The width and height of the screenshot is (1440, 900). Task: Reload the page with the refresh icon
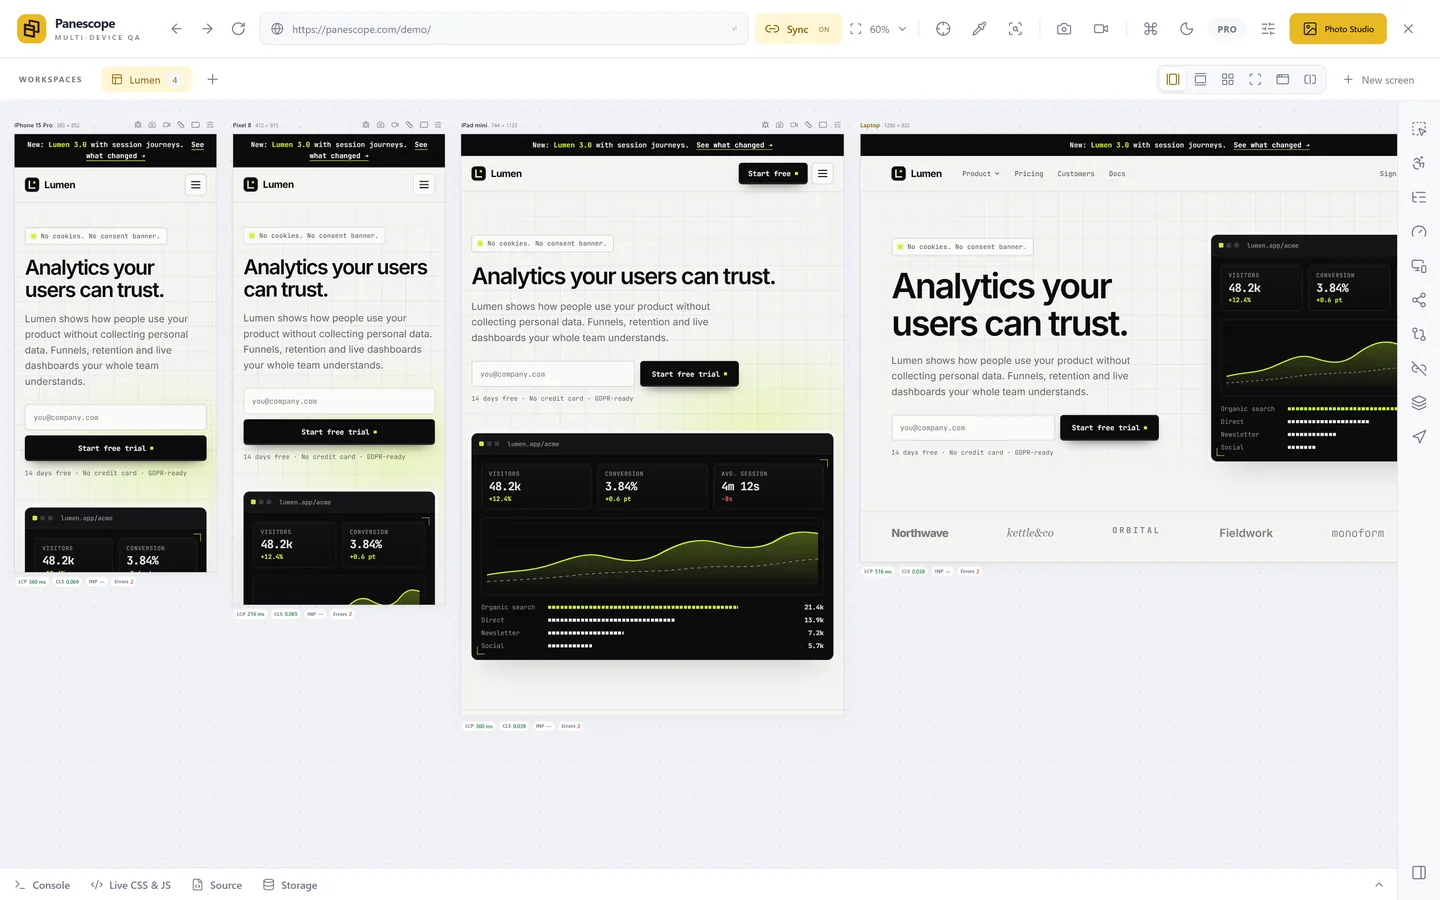238,29
